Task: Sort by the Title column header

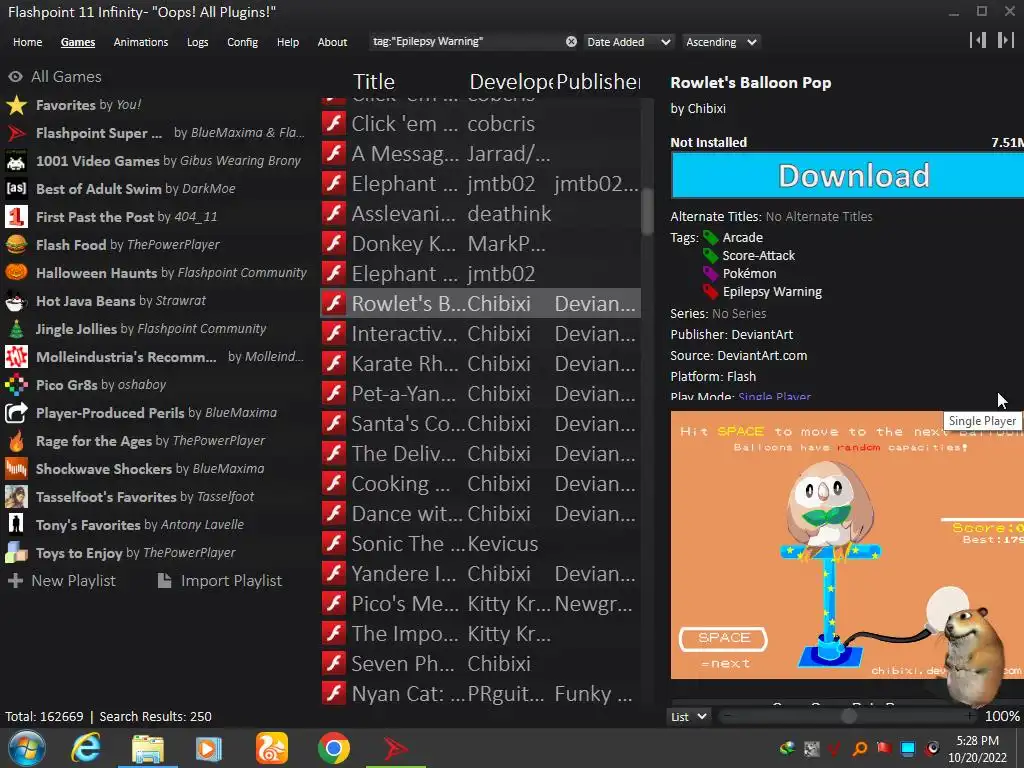Action: click(374, 82)
